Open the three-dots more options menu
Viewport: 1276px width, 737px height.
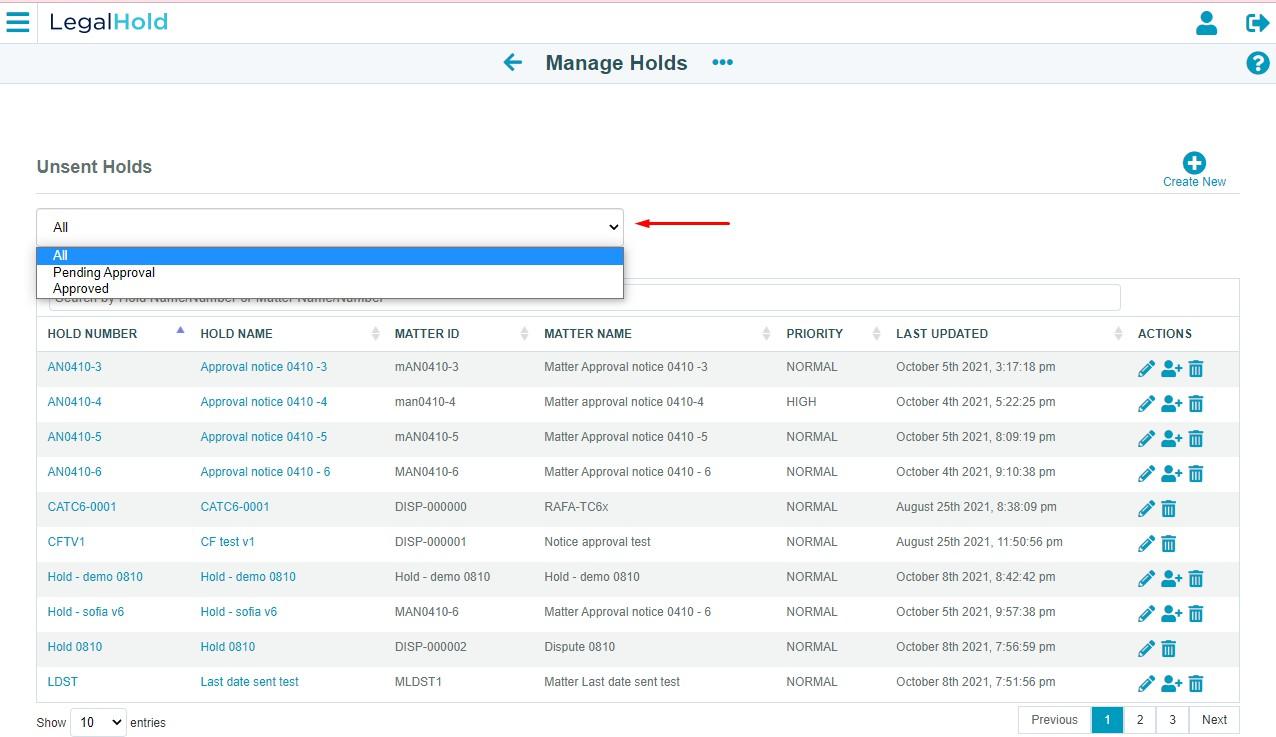(x=722, y=63)
